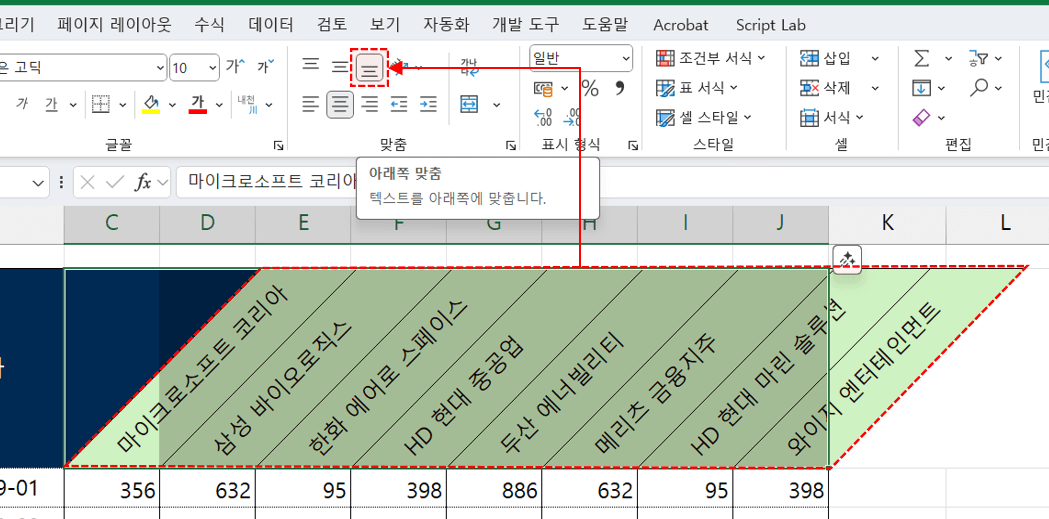Image resolution: width=1049 pixels, height=519 pixels.
Task: Click the Bottom Align button
Action: pos(369,67)
